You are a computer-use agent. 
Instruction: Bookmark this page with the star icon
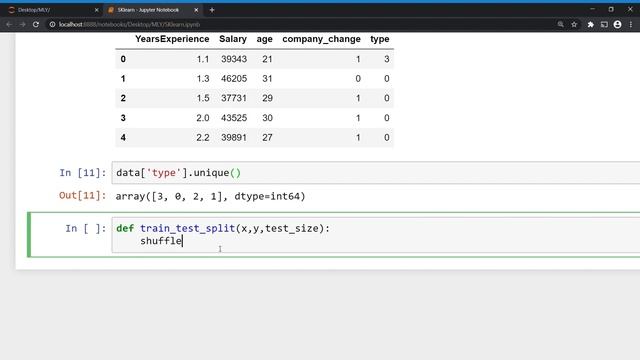coord(574,24)
